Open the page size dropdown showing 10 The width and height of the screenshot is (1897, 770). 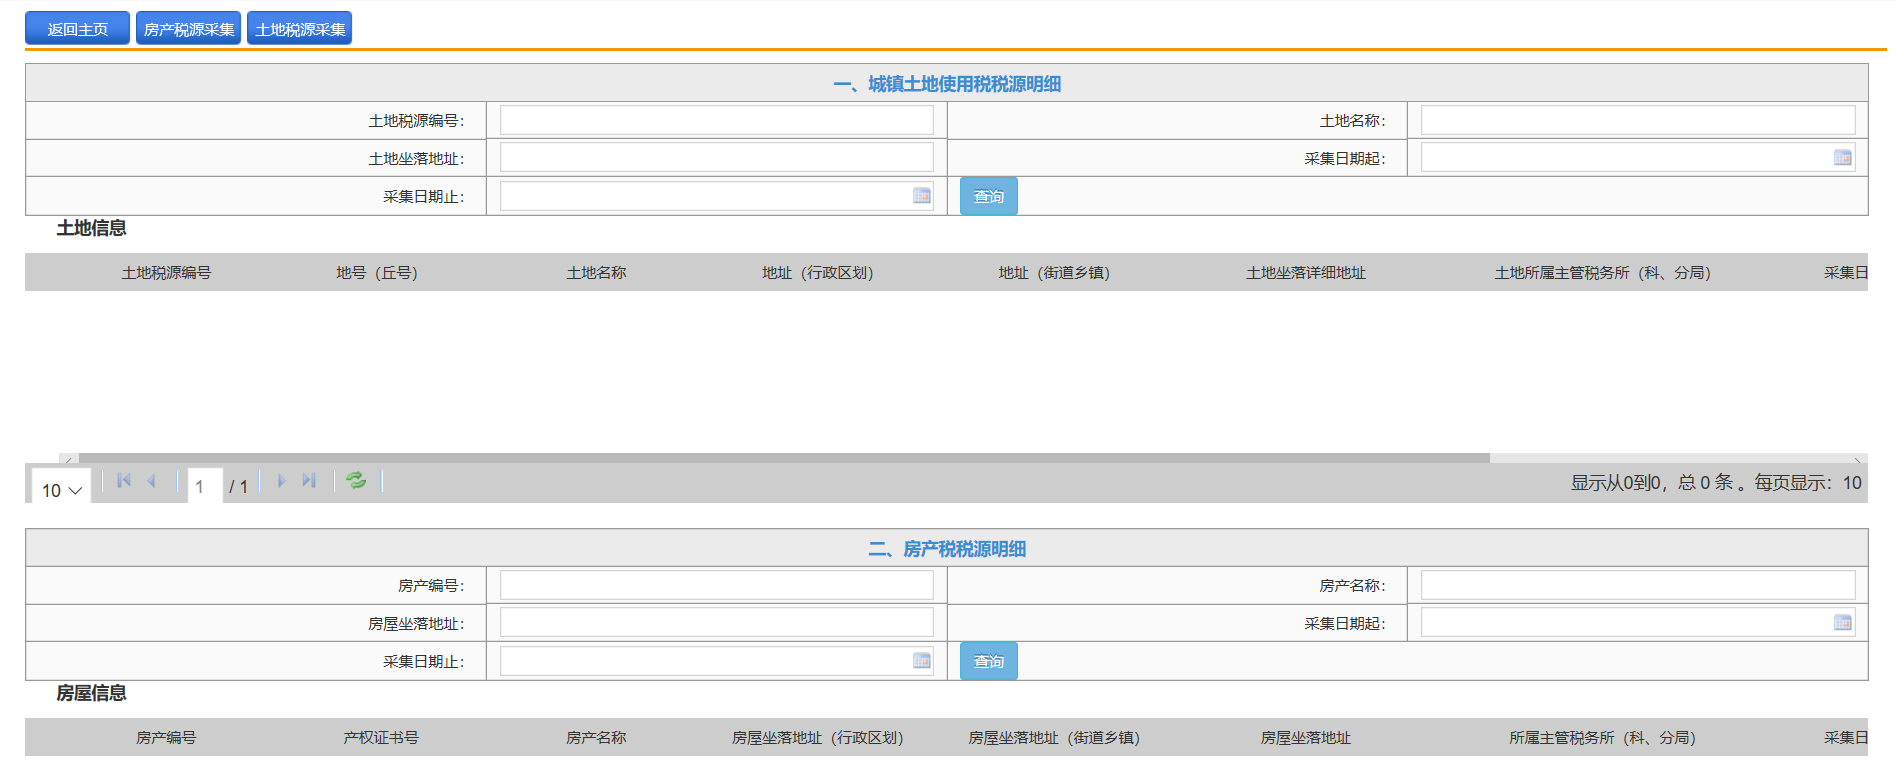(x=61, y=489)
